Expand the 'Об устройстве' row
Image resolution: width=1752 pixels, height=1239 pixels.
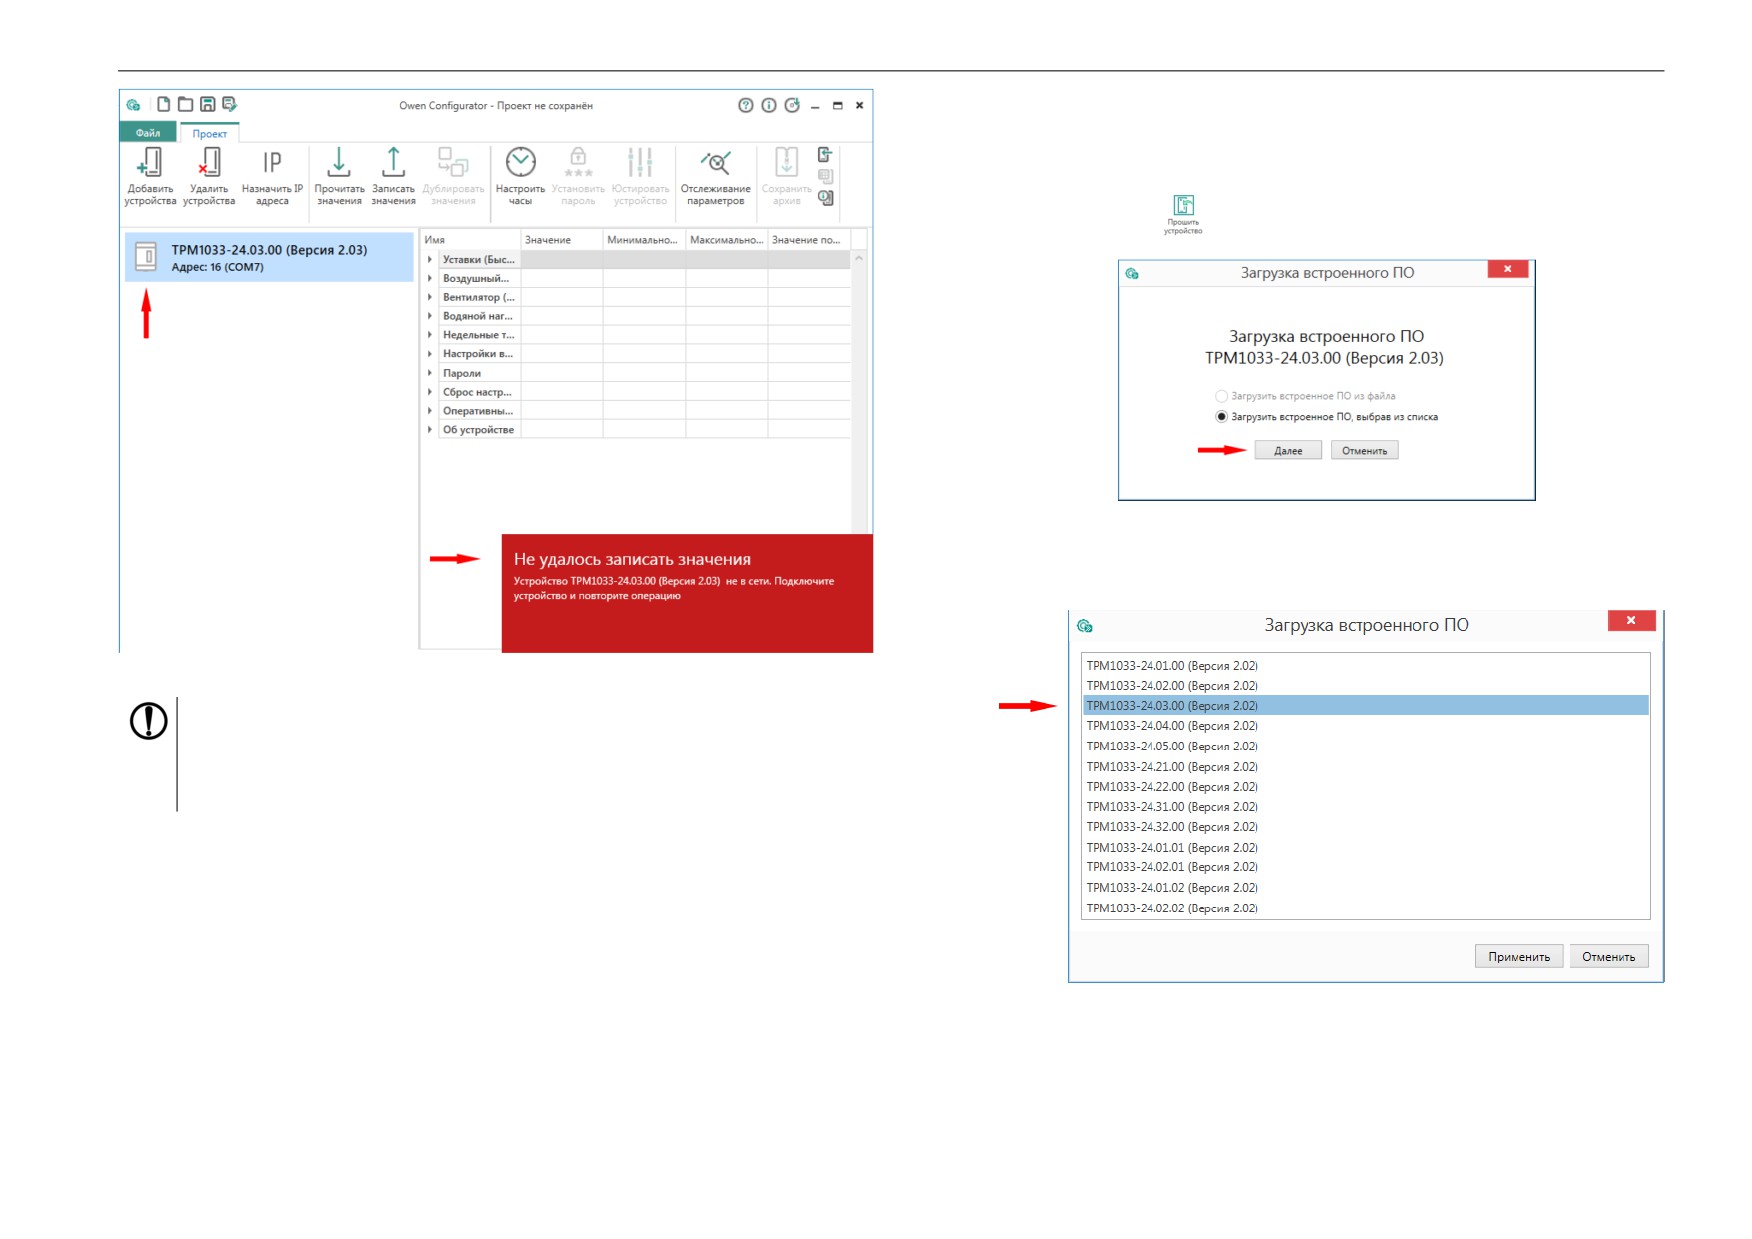pos(430,430)
